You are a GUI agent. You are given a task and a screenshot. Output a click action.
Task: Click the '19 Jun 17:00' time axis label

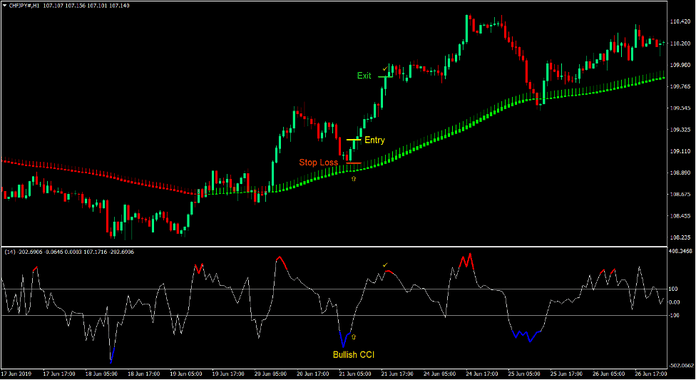(228, 374)
